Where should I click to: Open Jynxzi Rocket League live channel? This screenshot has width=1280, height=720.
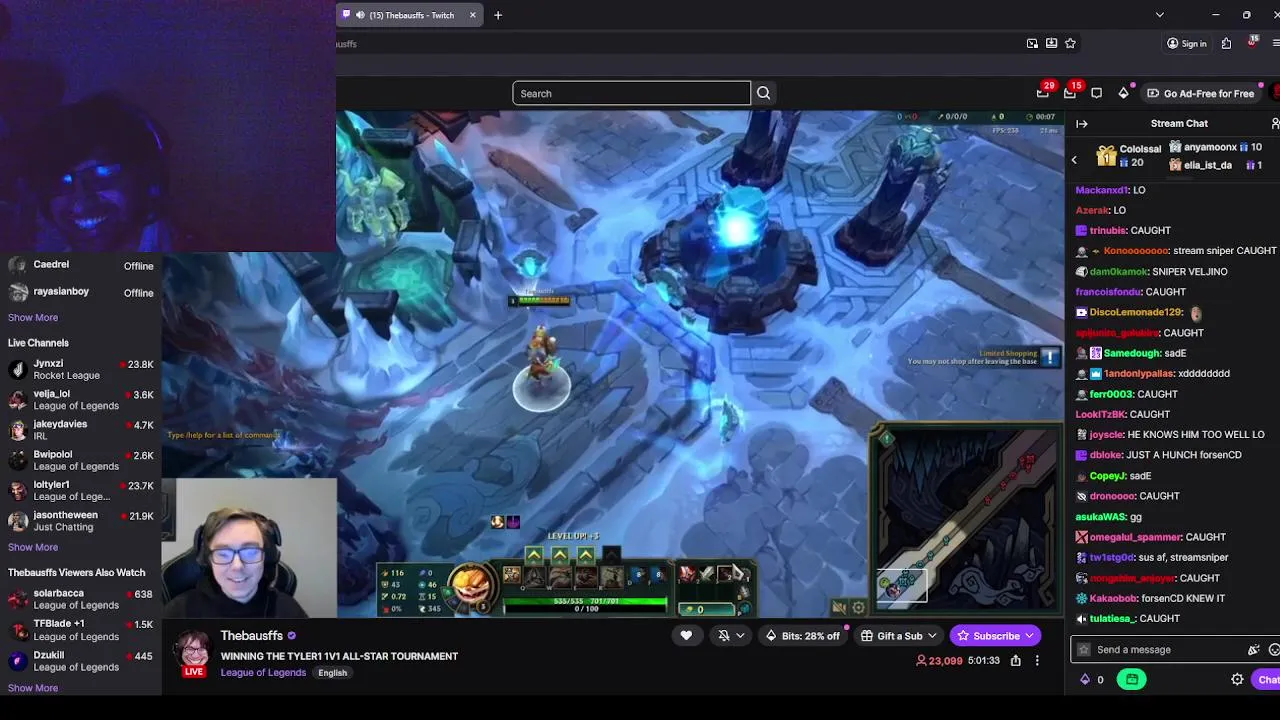pyautogui.click(x=80, y=370)
